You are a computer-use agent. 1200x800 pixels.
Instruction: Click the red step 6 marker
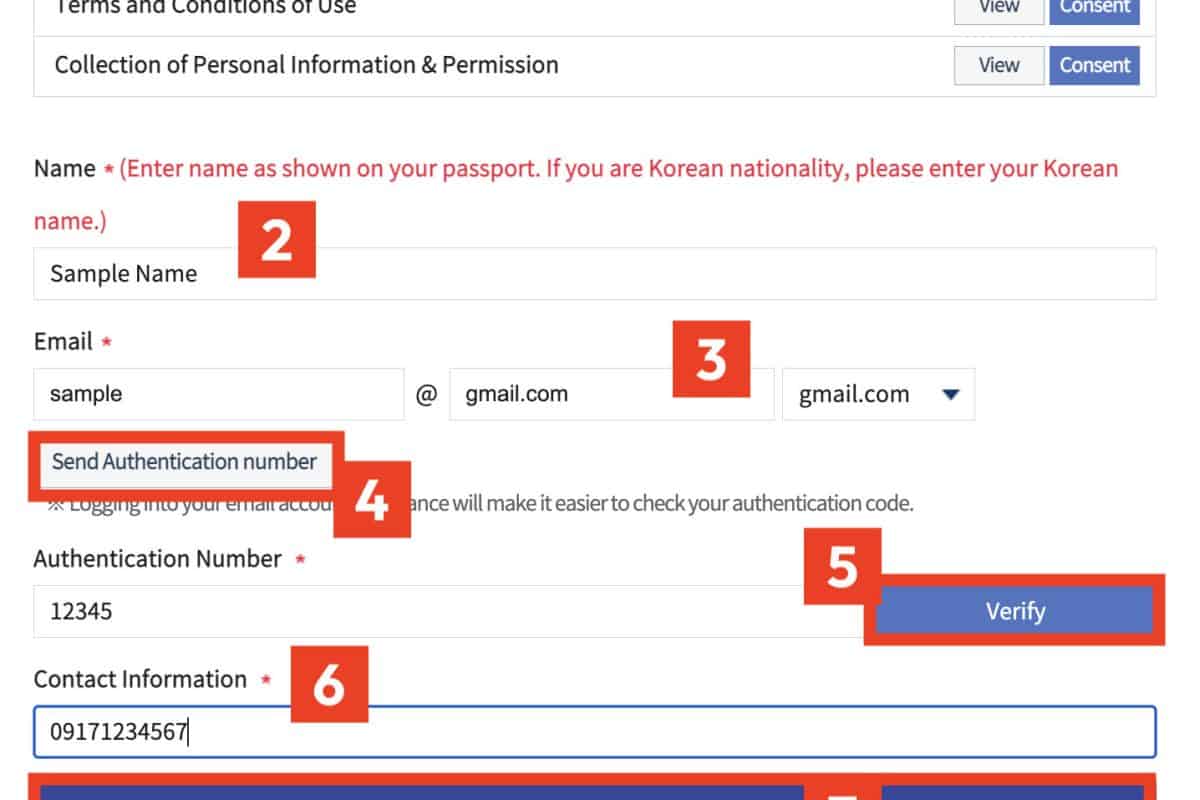pyautogui.click(x=329, y=684)
